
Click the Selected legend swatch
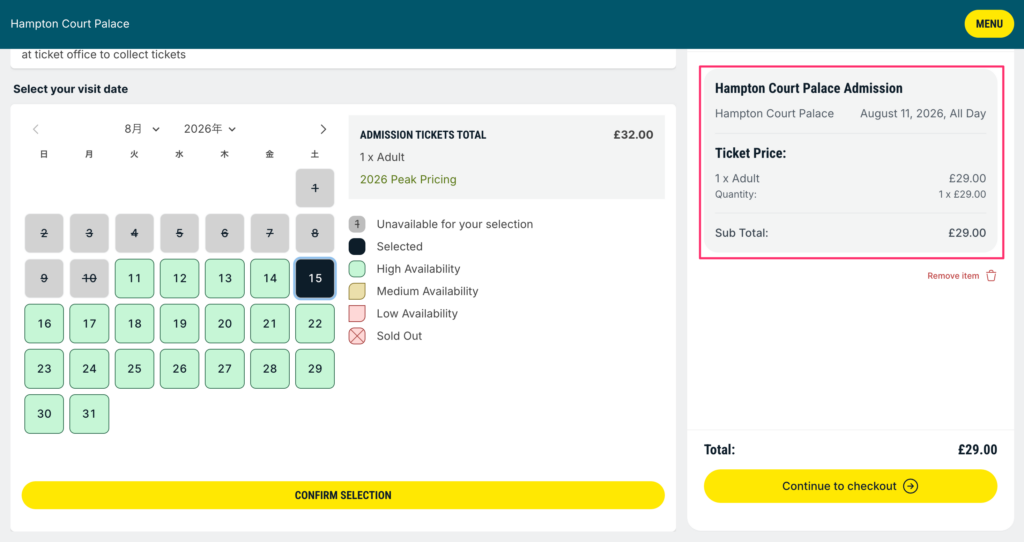(357, 246)
